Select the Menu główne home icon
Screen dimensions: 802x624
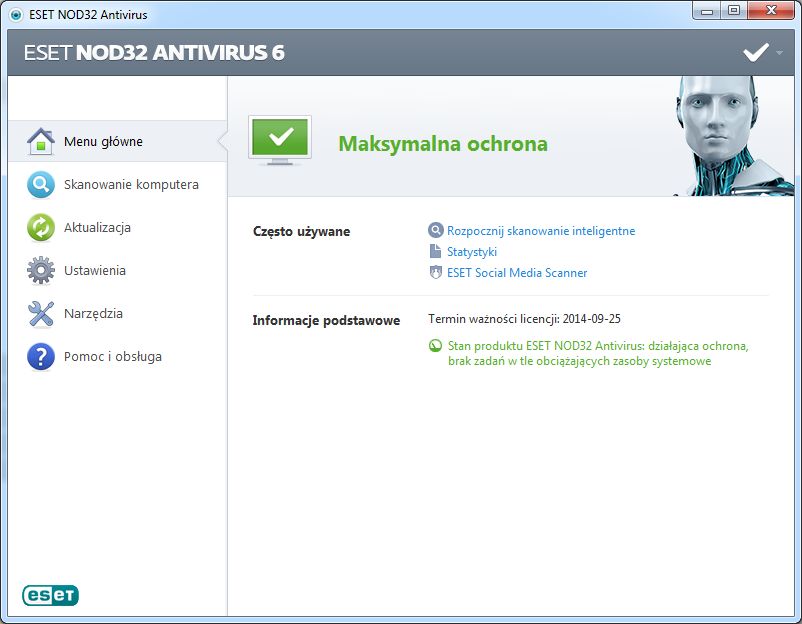coord(40,141)
